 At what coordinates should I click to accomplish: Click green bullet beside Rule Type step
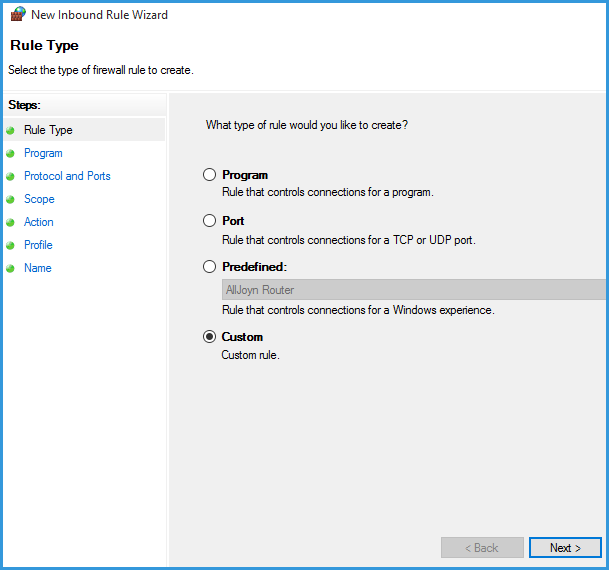(11, 130)
